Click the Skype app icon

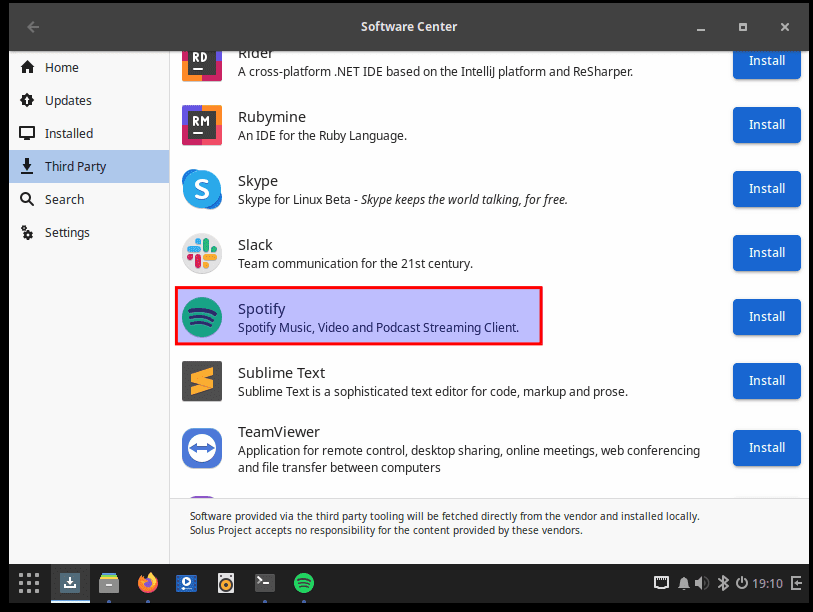202,189
